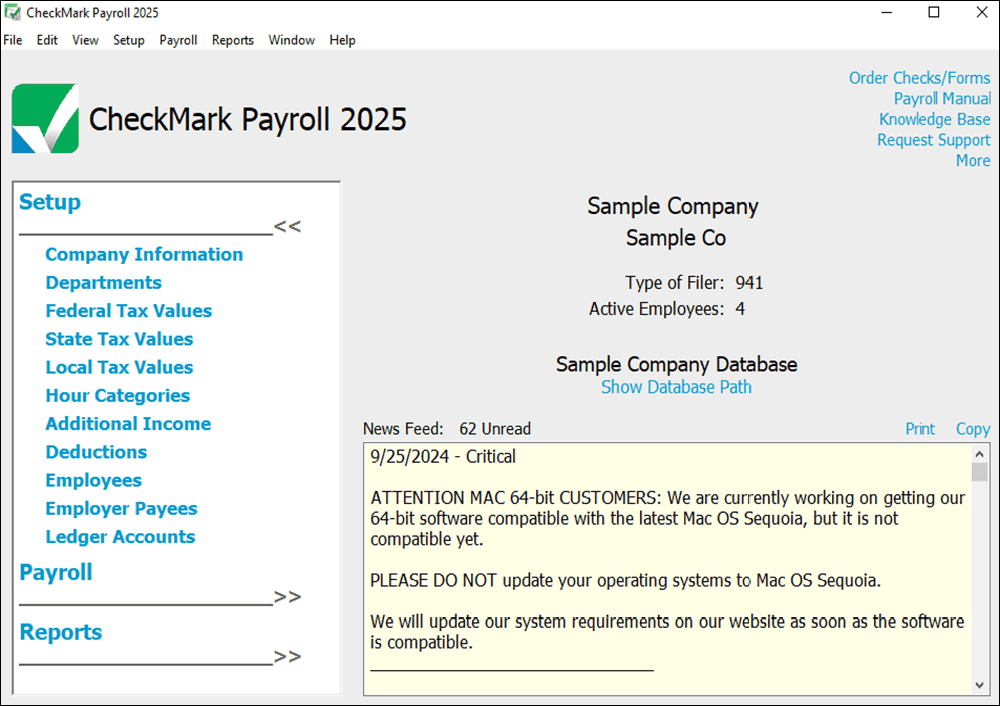This screenshot has height=706, width=1000.
Task: Open the Payroll menu in menu bar
Action: point(178,40)
